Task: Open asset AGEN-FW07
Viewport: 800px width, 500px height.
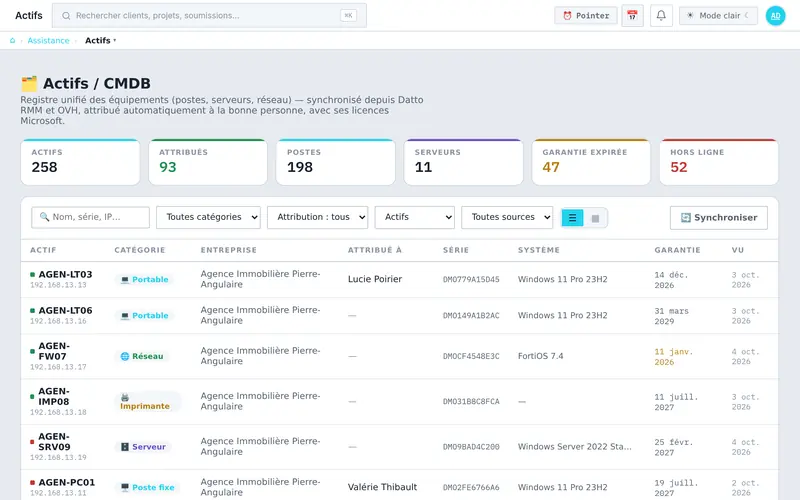Action: (54, 351)
